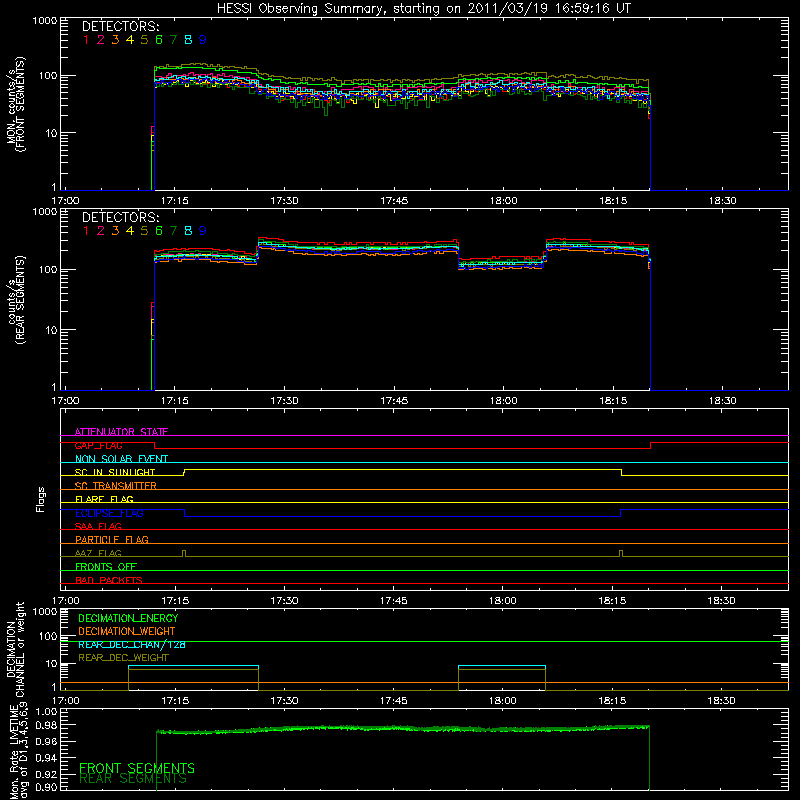
Task: Click the ATTENUATOR_STATE flag label
Action: (121, 432)
